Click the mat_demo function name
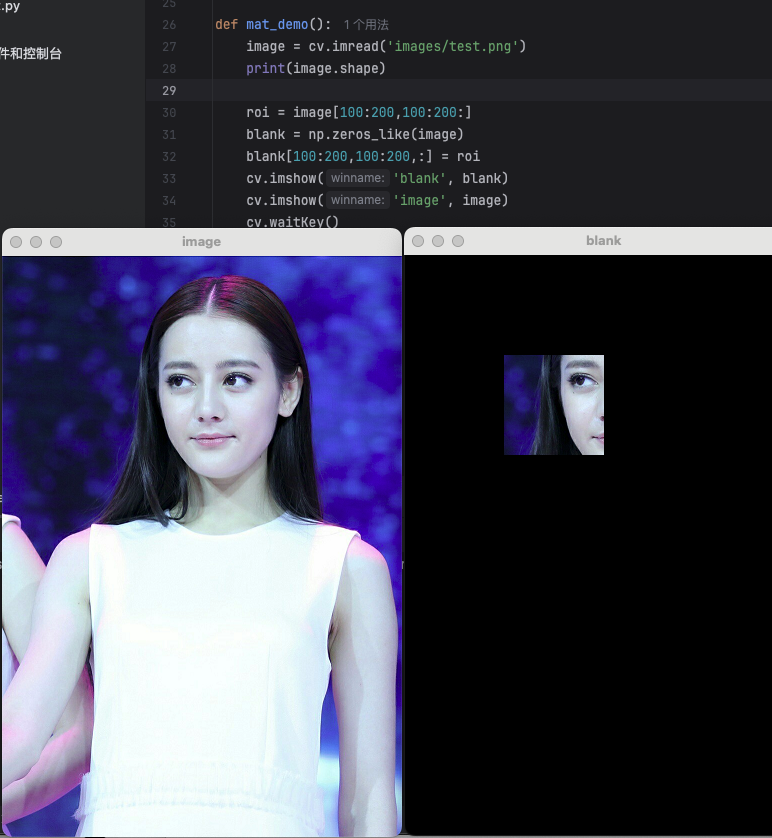Image resolution: width=772 pixels, height=838 pixels. pyautogui.click(x=277, y=25)
